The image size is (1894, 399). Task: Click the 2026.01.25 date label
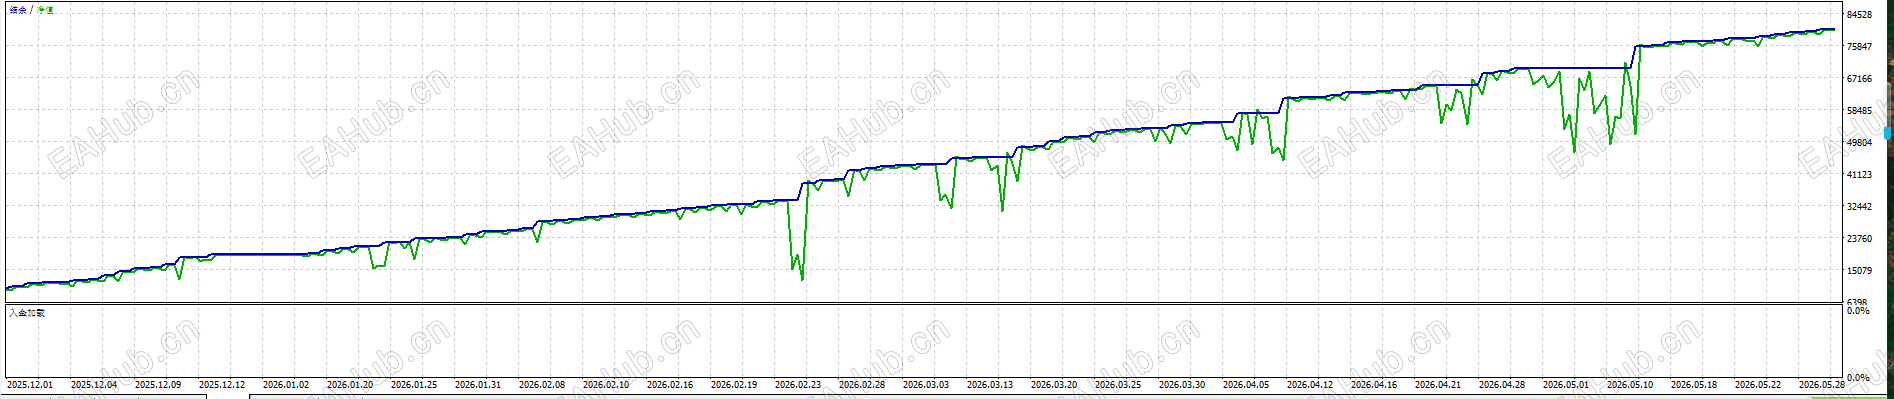414,384
